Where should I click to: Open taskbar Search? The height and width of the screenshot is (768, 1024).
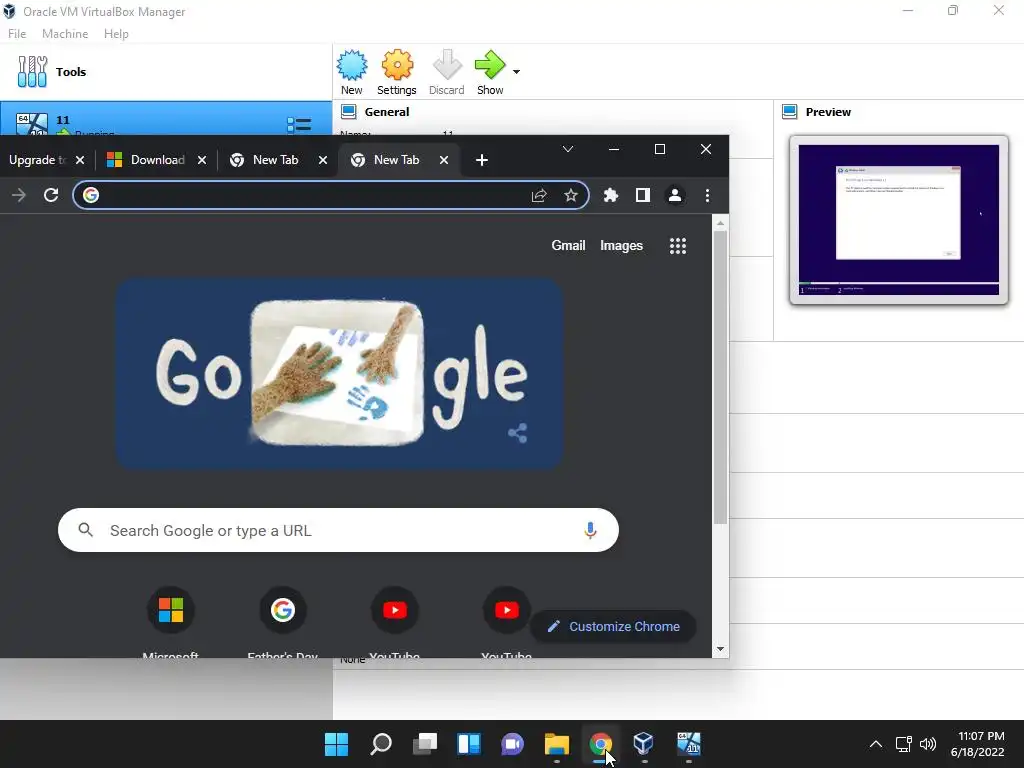pyautogui.click(x=381, y=744)
